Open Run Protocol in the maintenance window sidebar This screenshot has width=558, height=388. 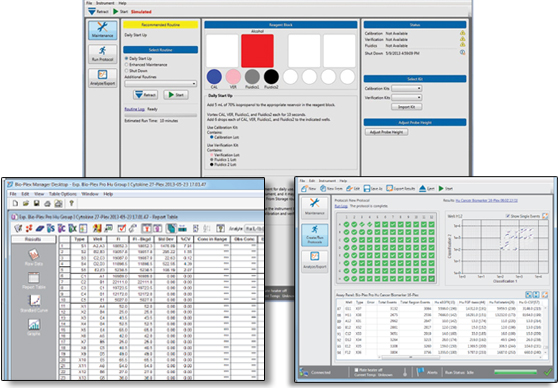point(102,54)
